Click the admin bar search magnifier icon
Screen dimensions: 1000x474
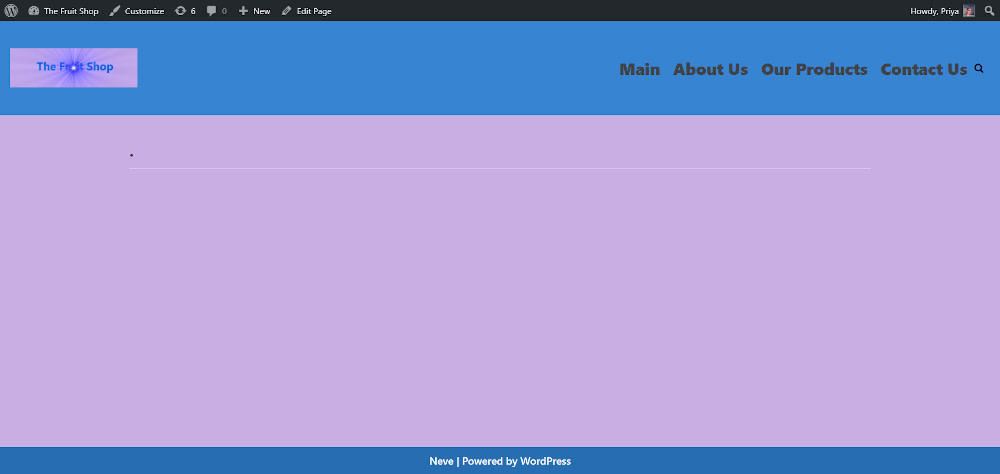pyautogui.click(x=989, y=11)
